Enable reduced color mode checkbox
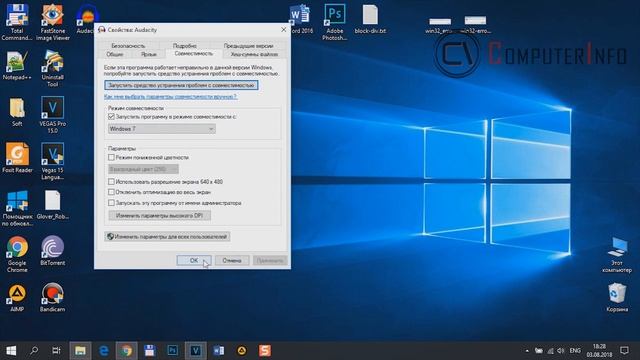This screenshot has width=640, height=360. (111, 157)
